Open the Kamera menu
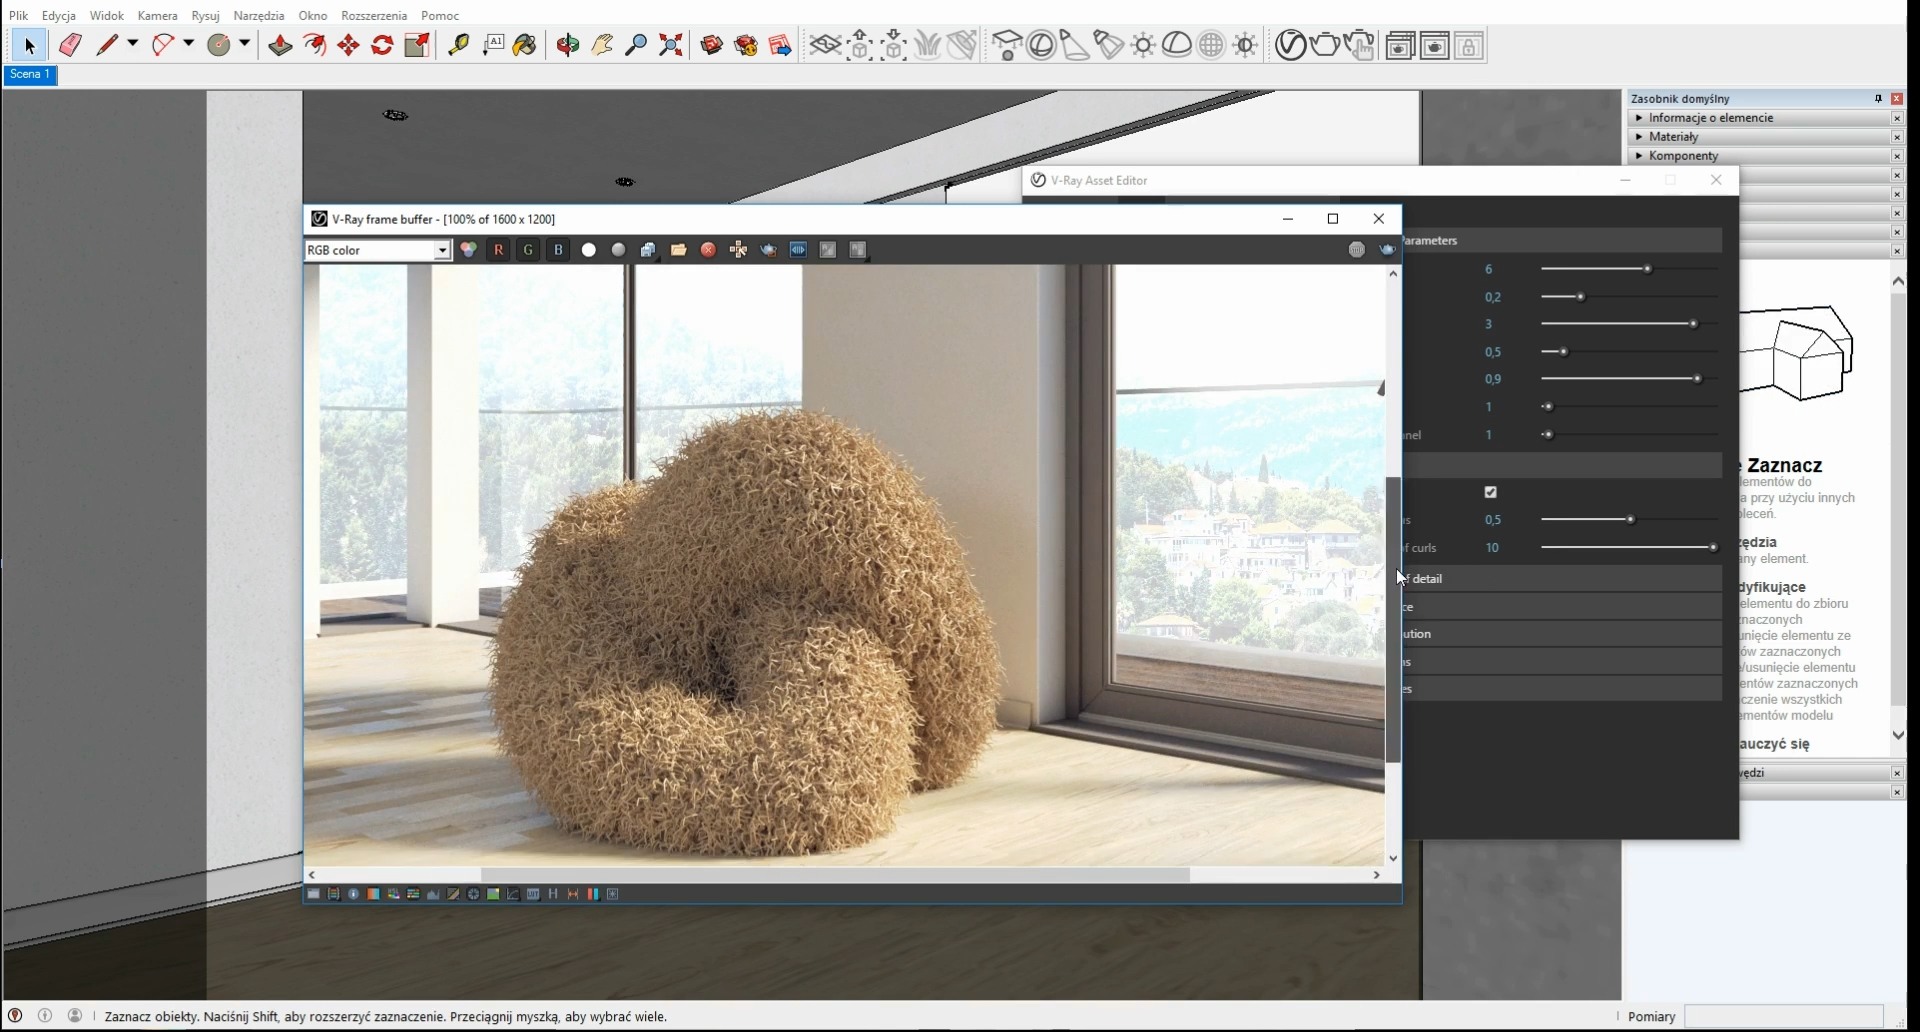This screenshot has width=1920, height=1032. click(x=157, y=15)
